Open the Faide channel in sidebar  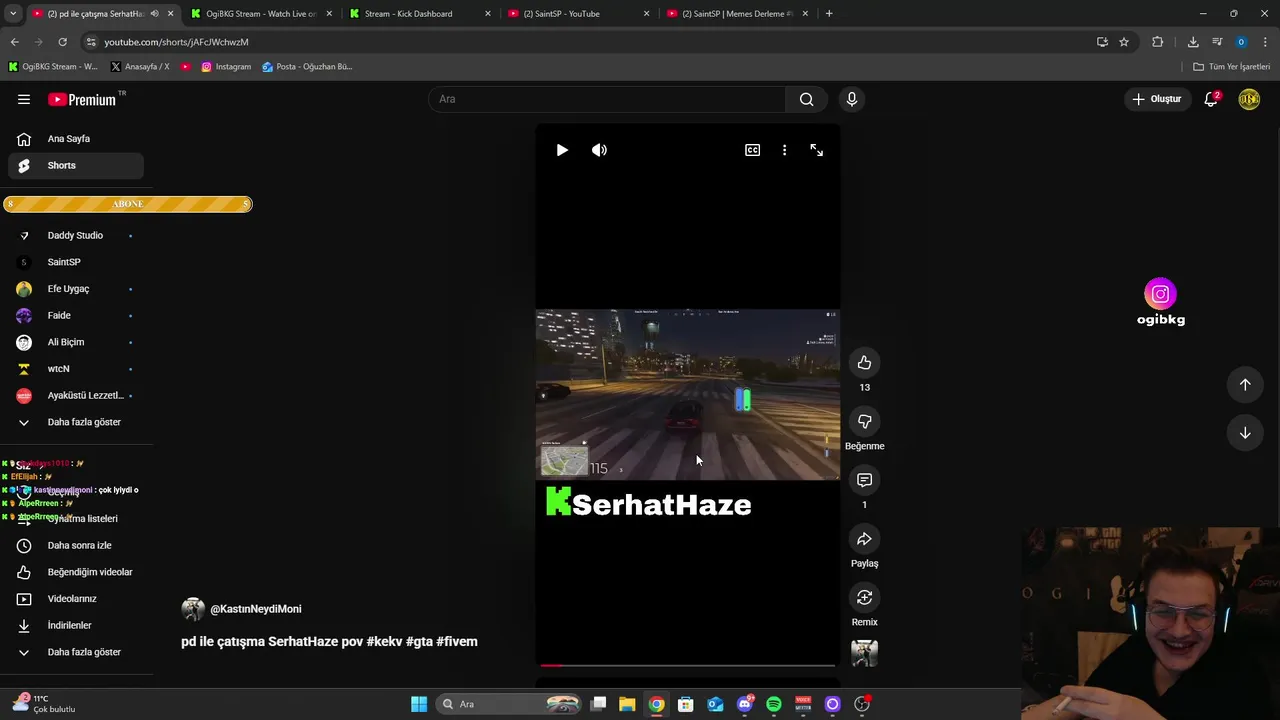[76, 315]
